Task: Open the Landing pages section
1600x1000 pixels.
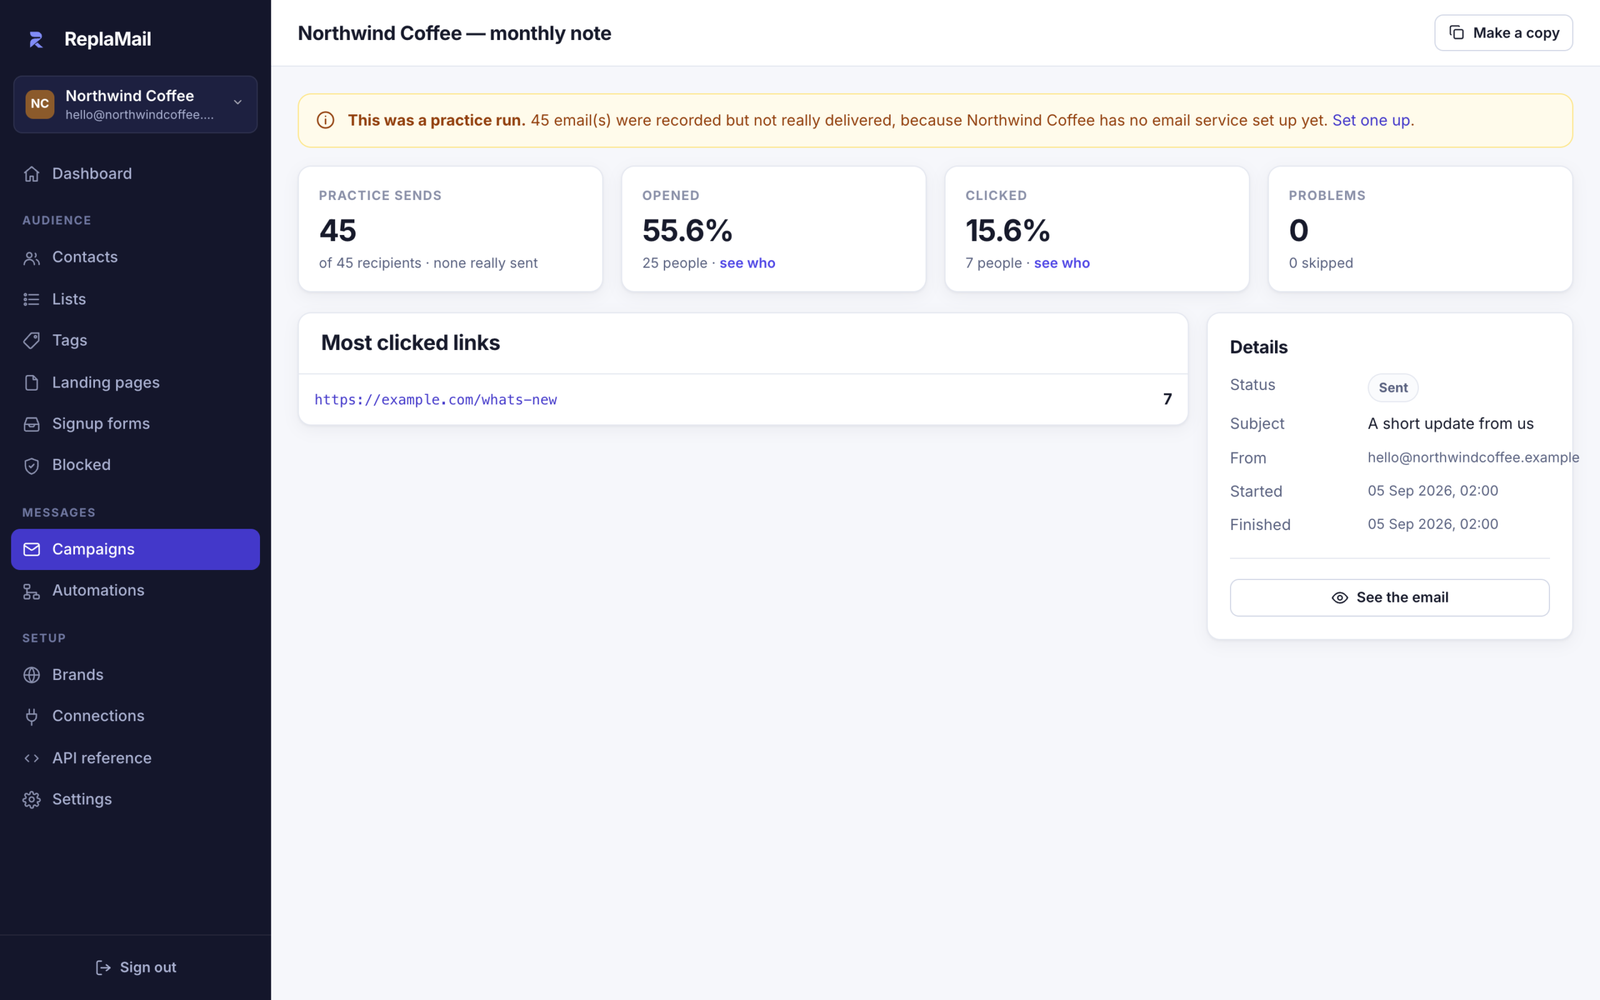Action: point(135,382)
